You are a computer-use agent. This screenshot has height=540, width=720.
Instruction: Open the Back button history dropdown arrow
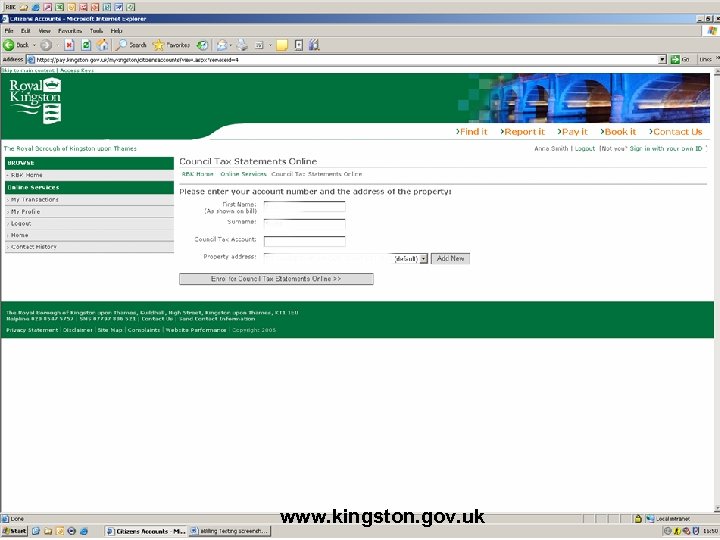coord(34,45)
